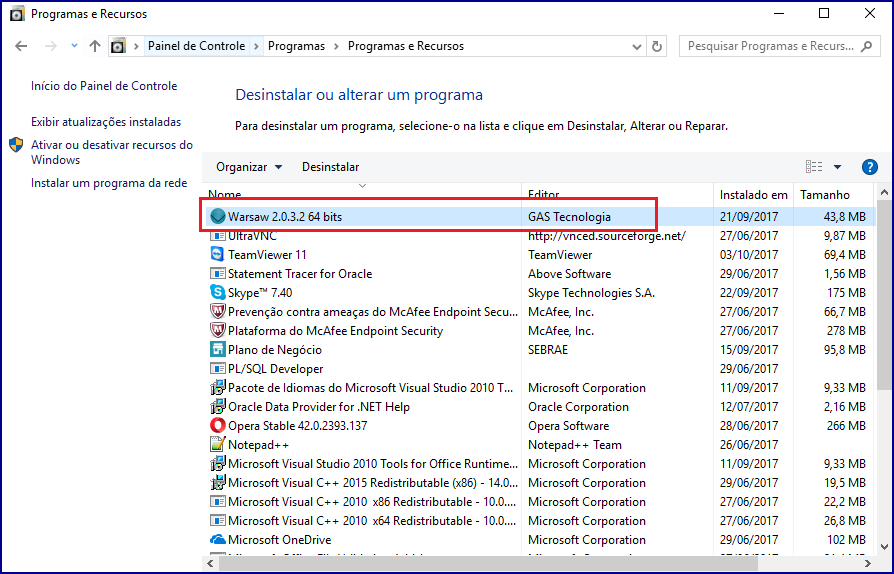Viewport: 894px width, 574px height.
Task: Click the Warsaw 2.0.3.2 globe icon
Action: point(218,216)
